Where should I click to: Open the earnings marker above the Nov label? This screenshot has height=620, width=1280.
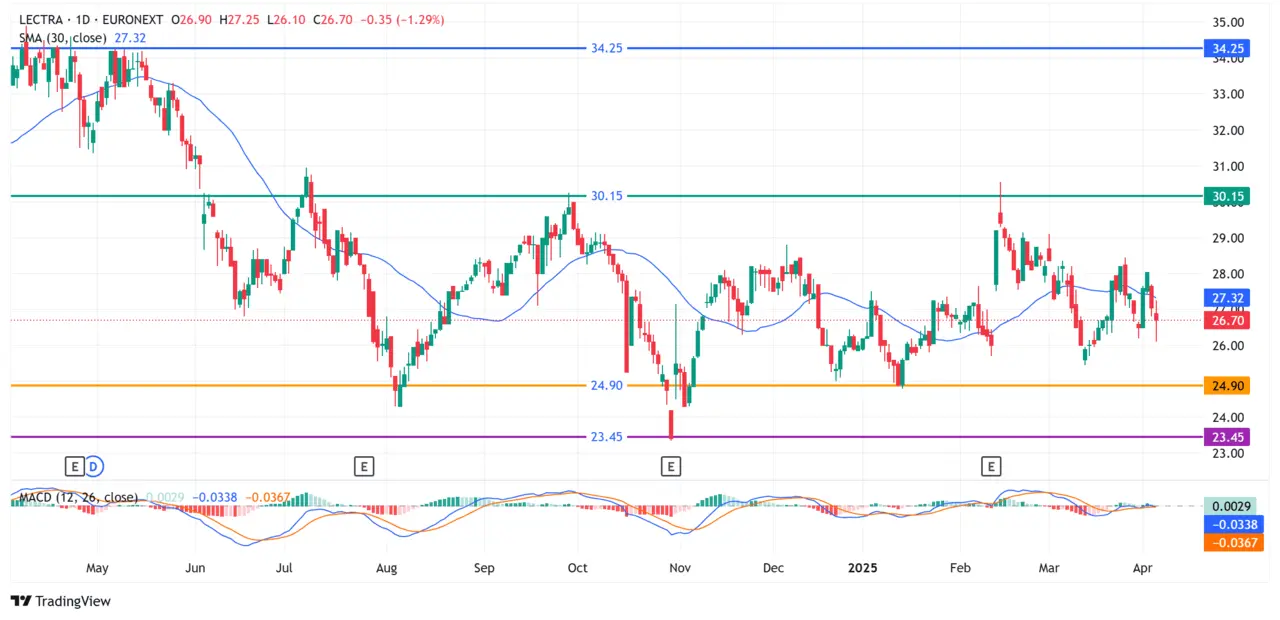click(671, 466)
